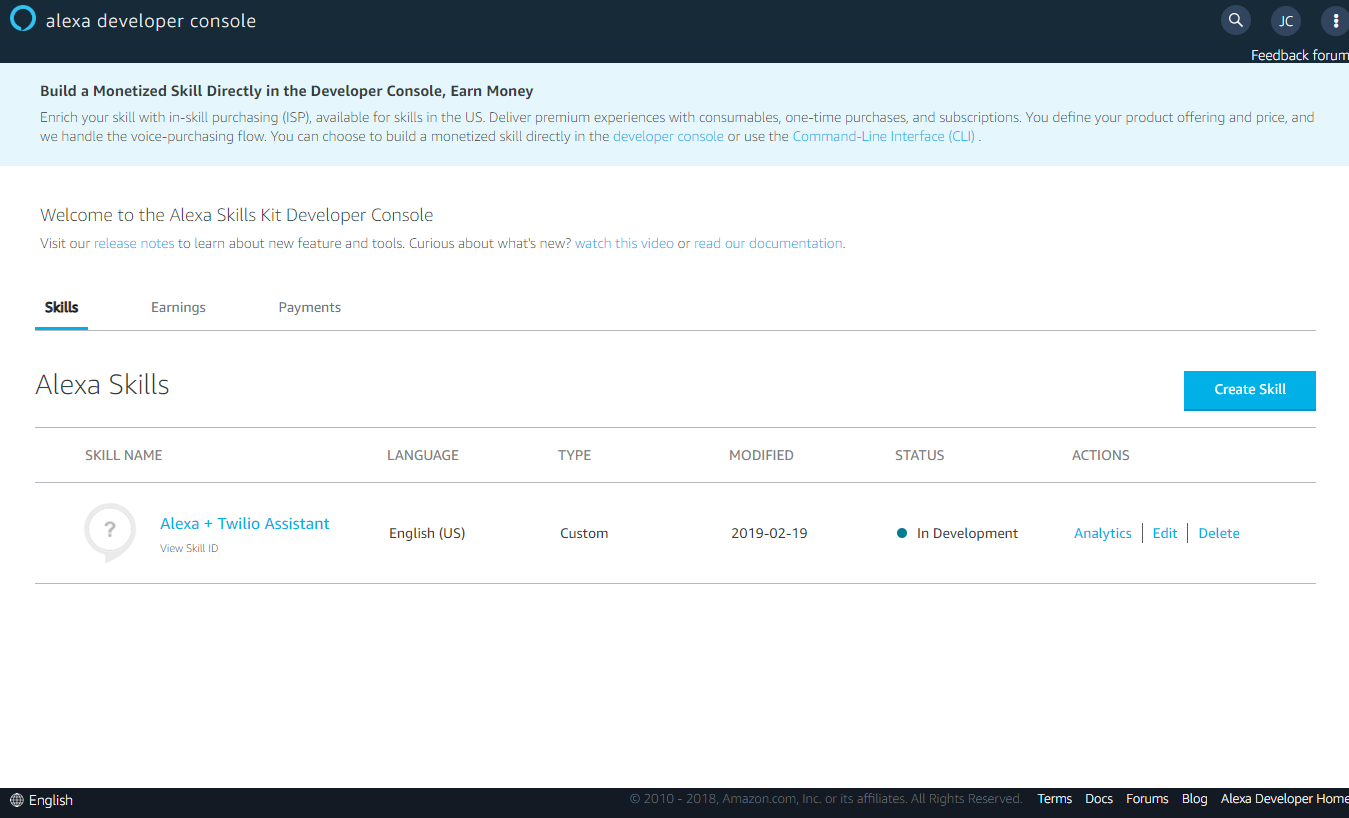The width and height of the screenshot is (1349, 818).
Task: Click the SKILL NAME column header
Action: pos(124,455)
